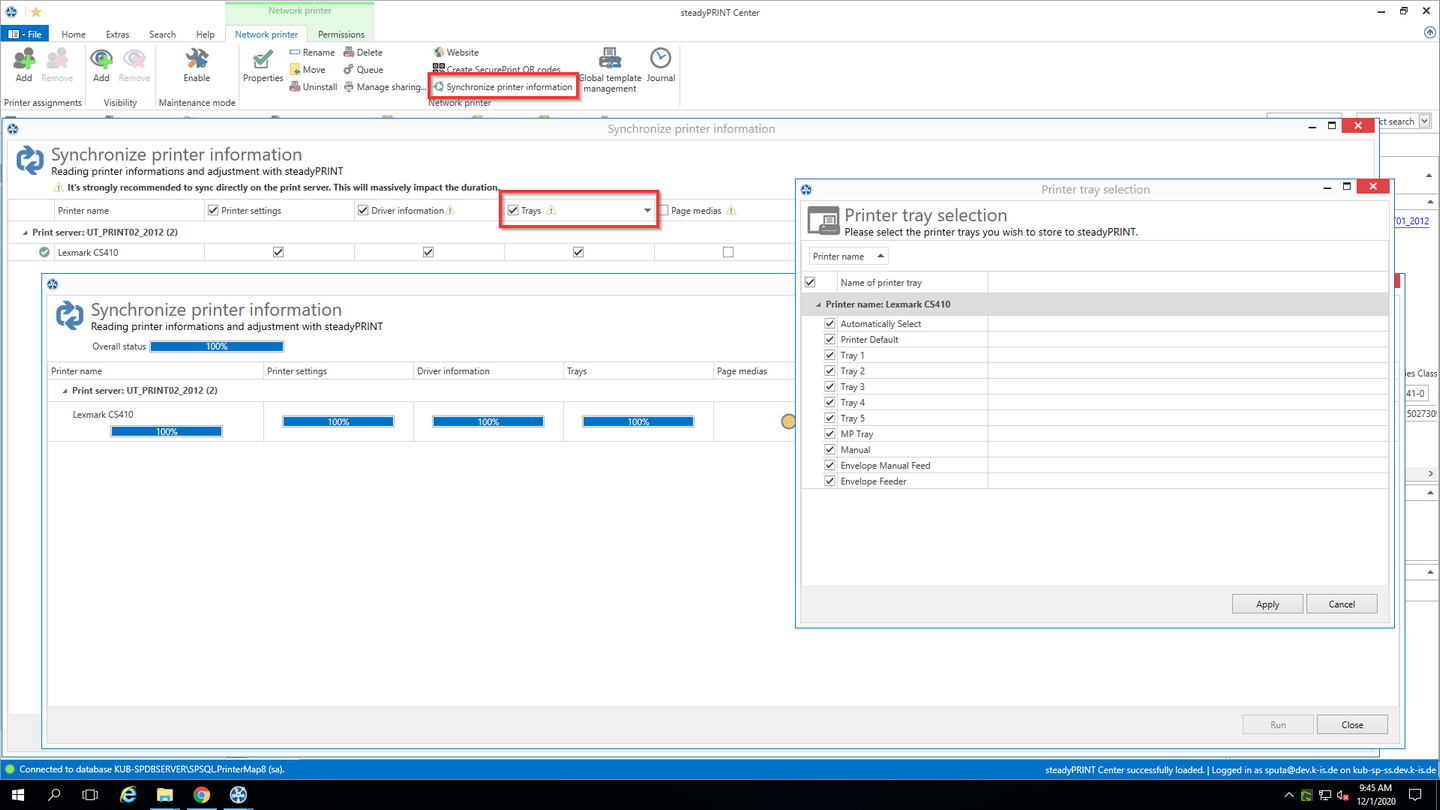
Task: Open Properties in the Network printer ribbon
Action: coord(263,66)
